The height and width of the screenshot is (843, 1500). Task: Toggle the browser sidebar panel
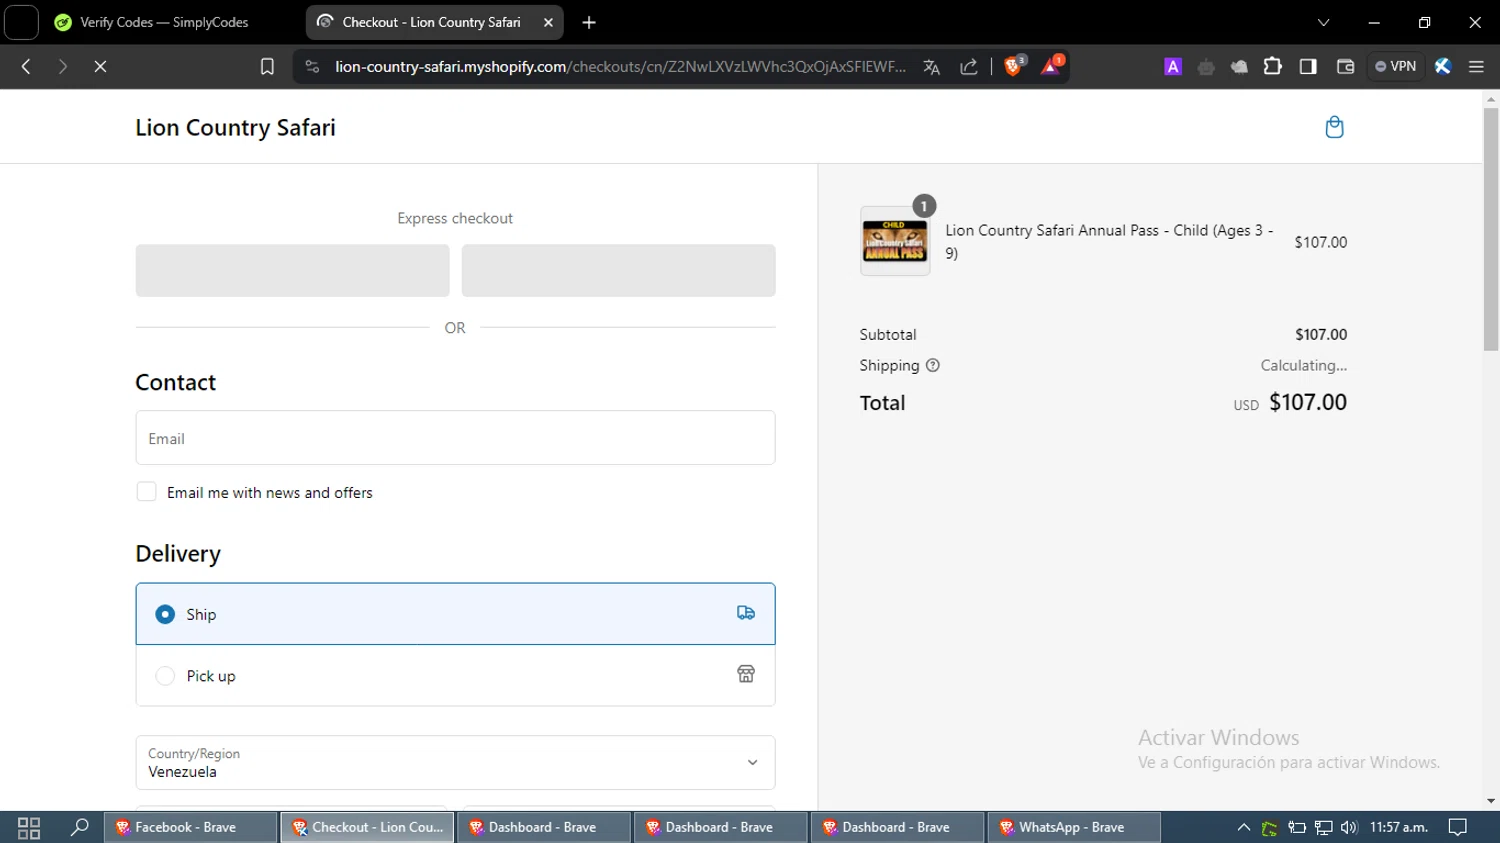point(1308,67)
